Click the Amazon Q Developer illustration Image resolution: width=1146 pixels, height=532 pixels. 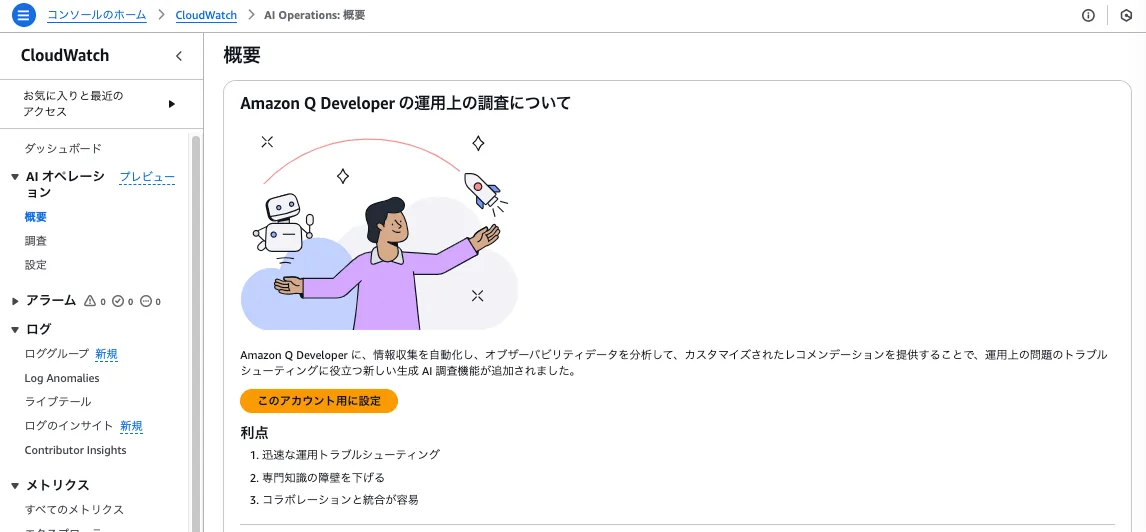click(x=379, y=232)
